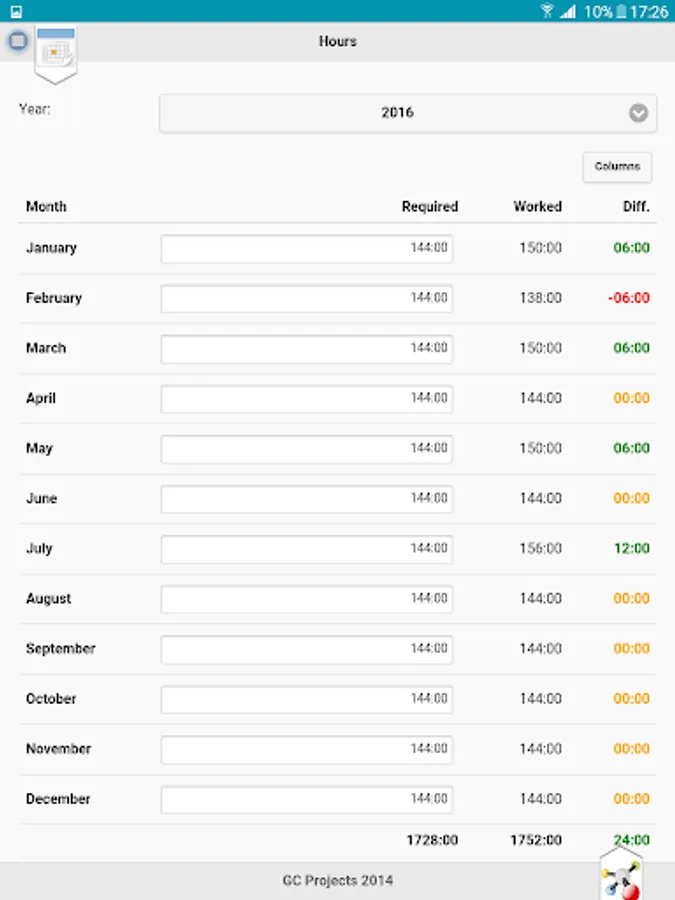Tap February's red -06:00 difference value
Viewport: 675px width, 900px height.
tap(628, 298)
